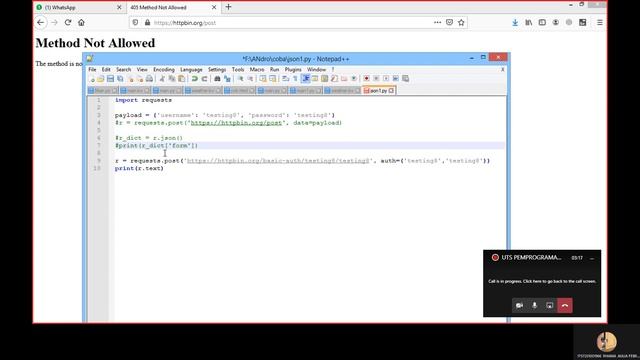Open the Language menu

[191, 70]
